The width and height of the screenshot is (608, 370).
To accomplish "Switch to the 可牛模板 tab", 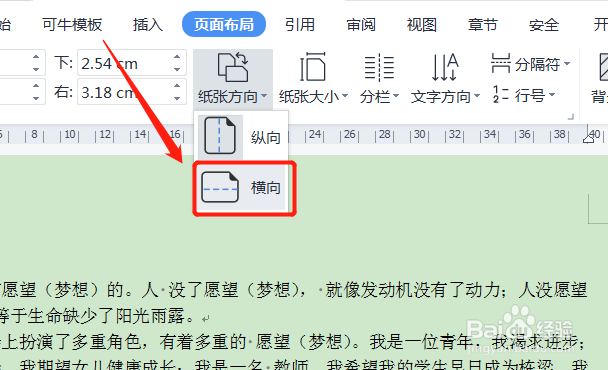I will (72, 24).
